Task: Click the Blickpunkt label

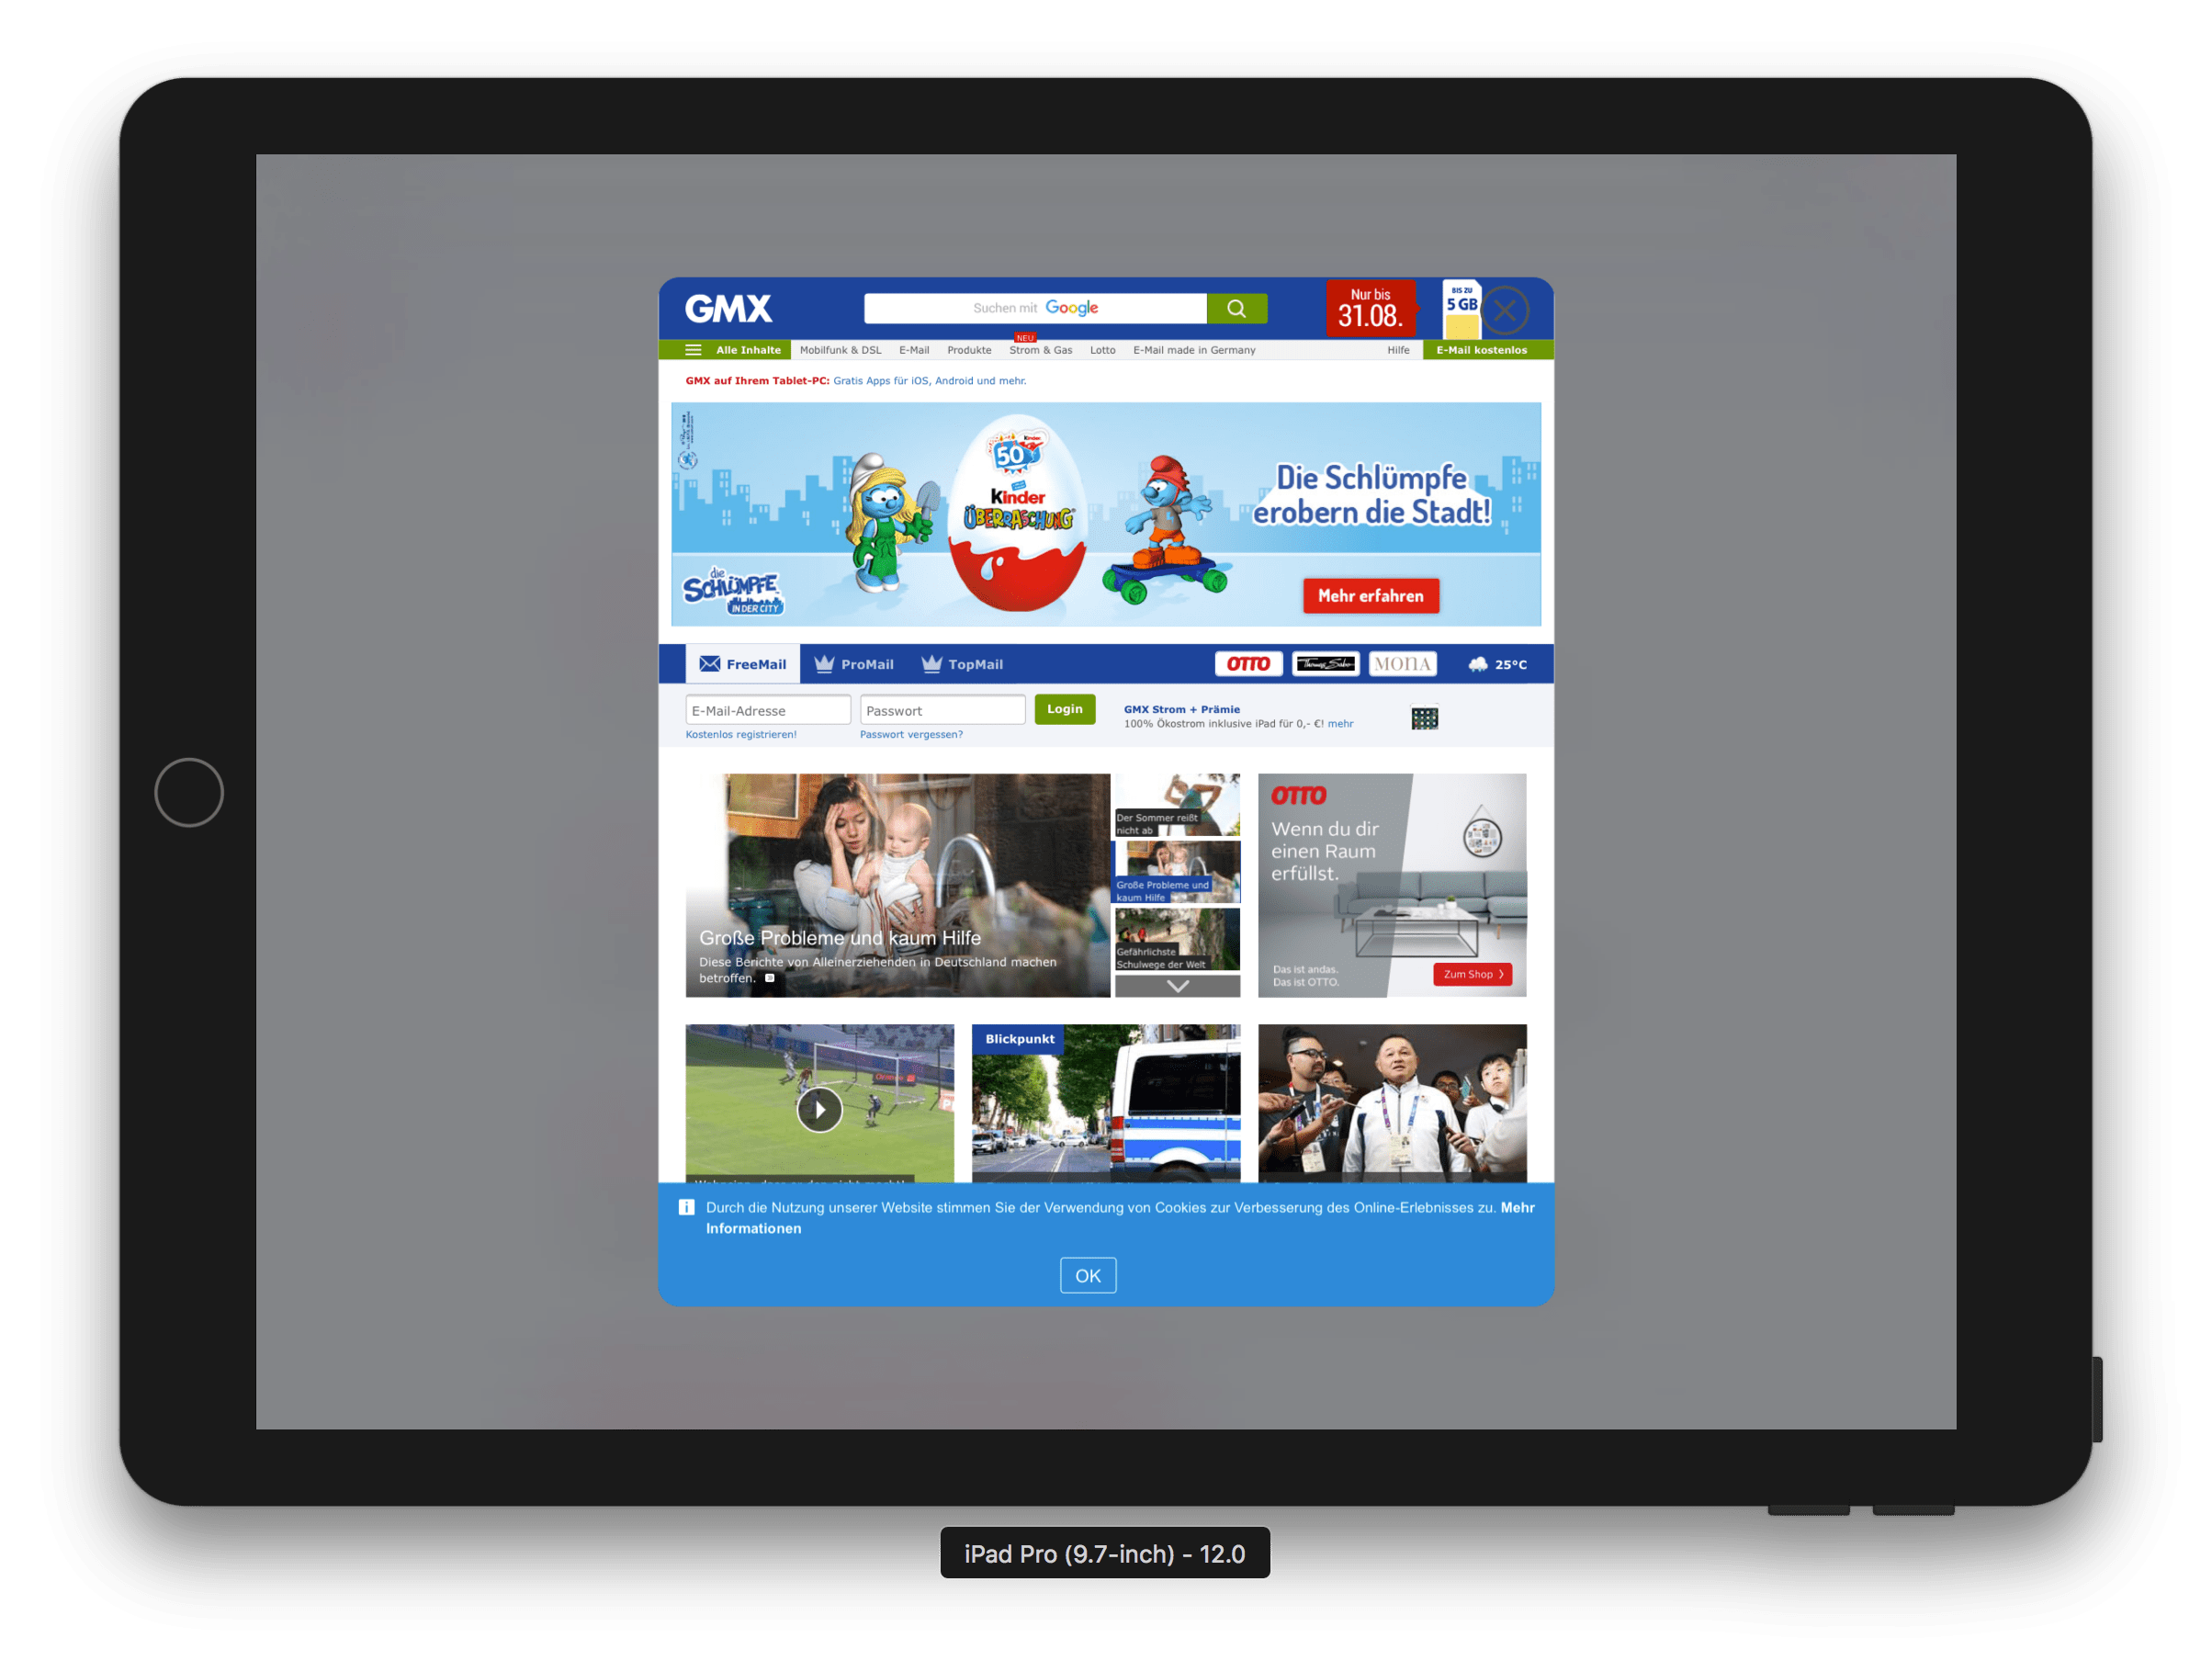Action: (1019, 1039)
